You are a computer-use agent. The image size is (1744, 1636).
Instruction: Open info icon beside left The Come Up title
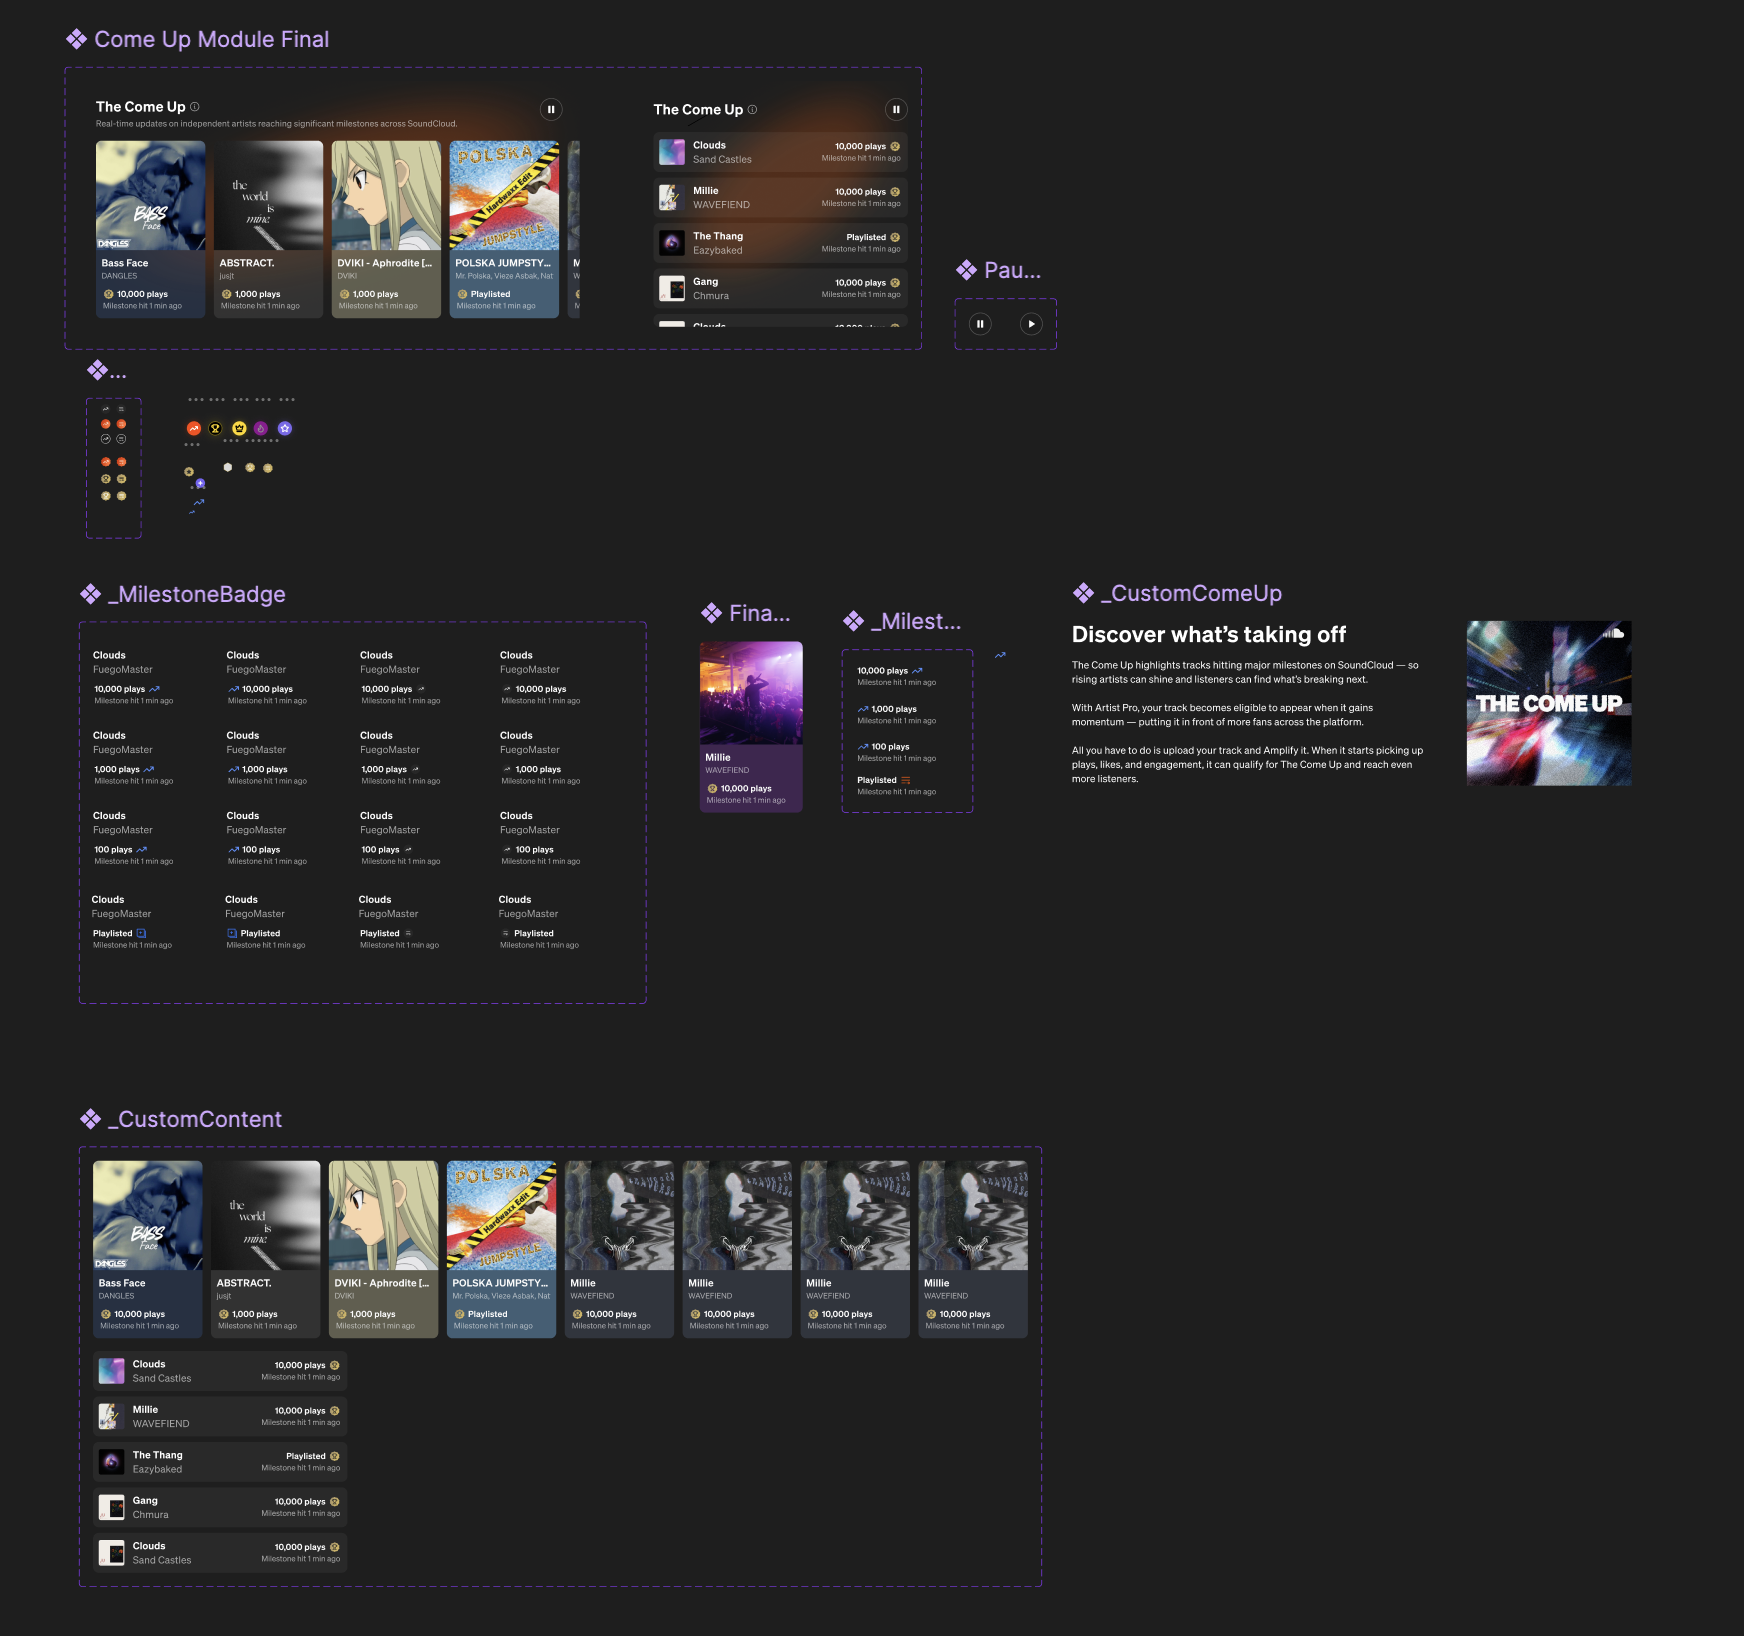(x=195, y=107)
